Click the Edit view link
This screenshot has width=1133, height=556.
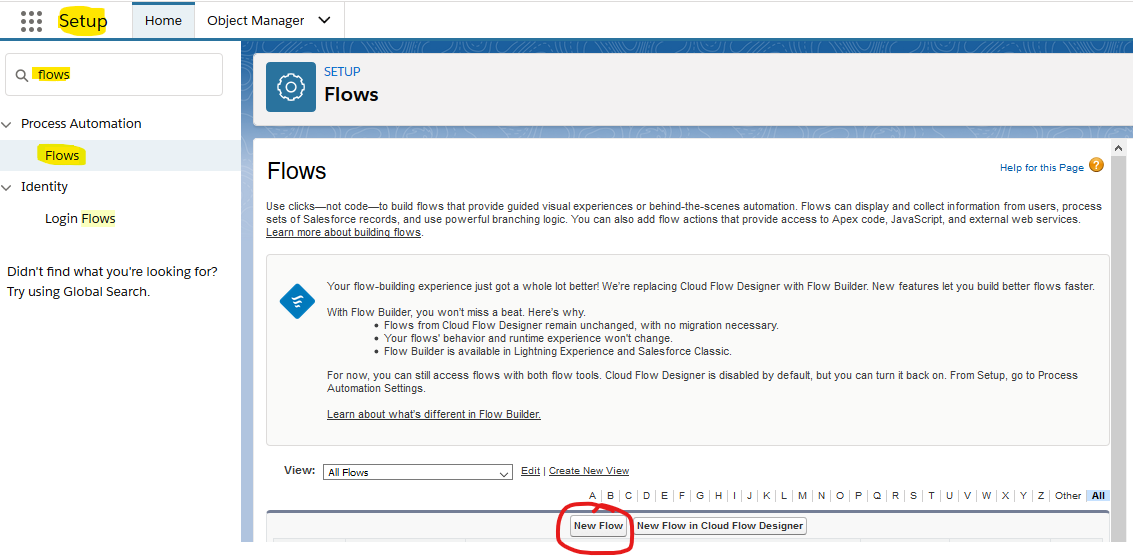point(530,471)
